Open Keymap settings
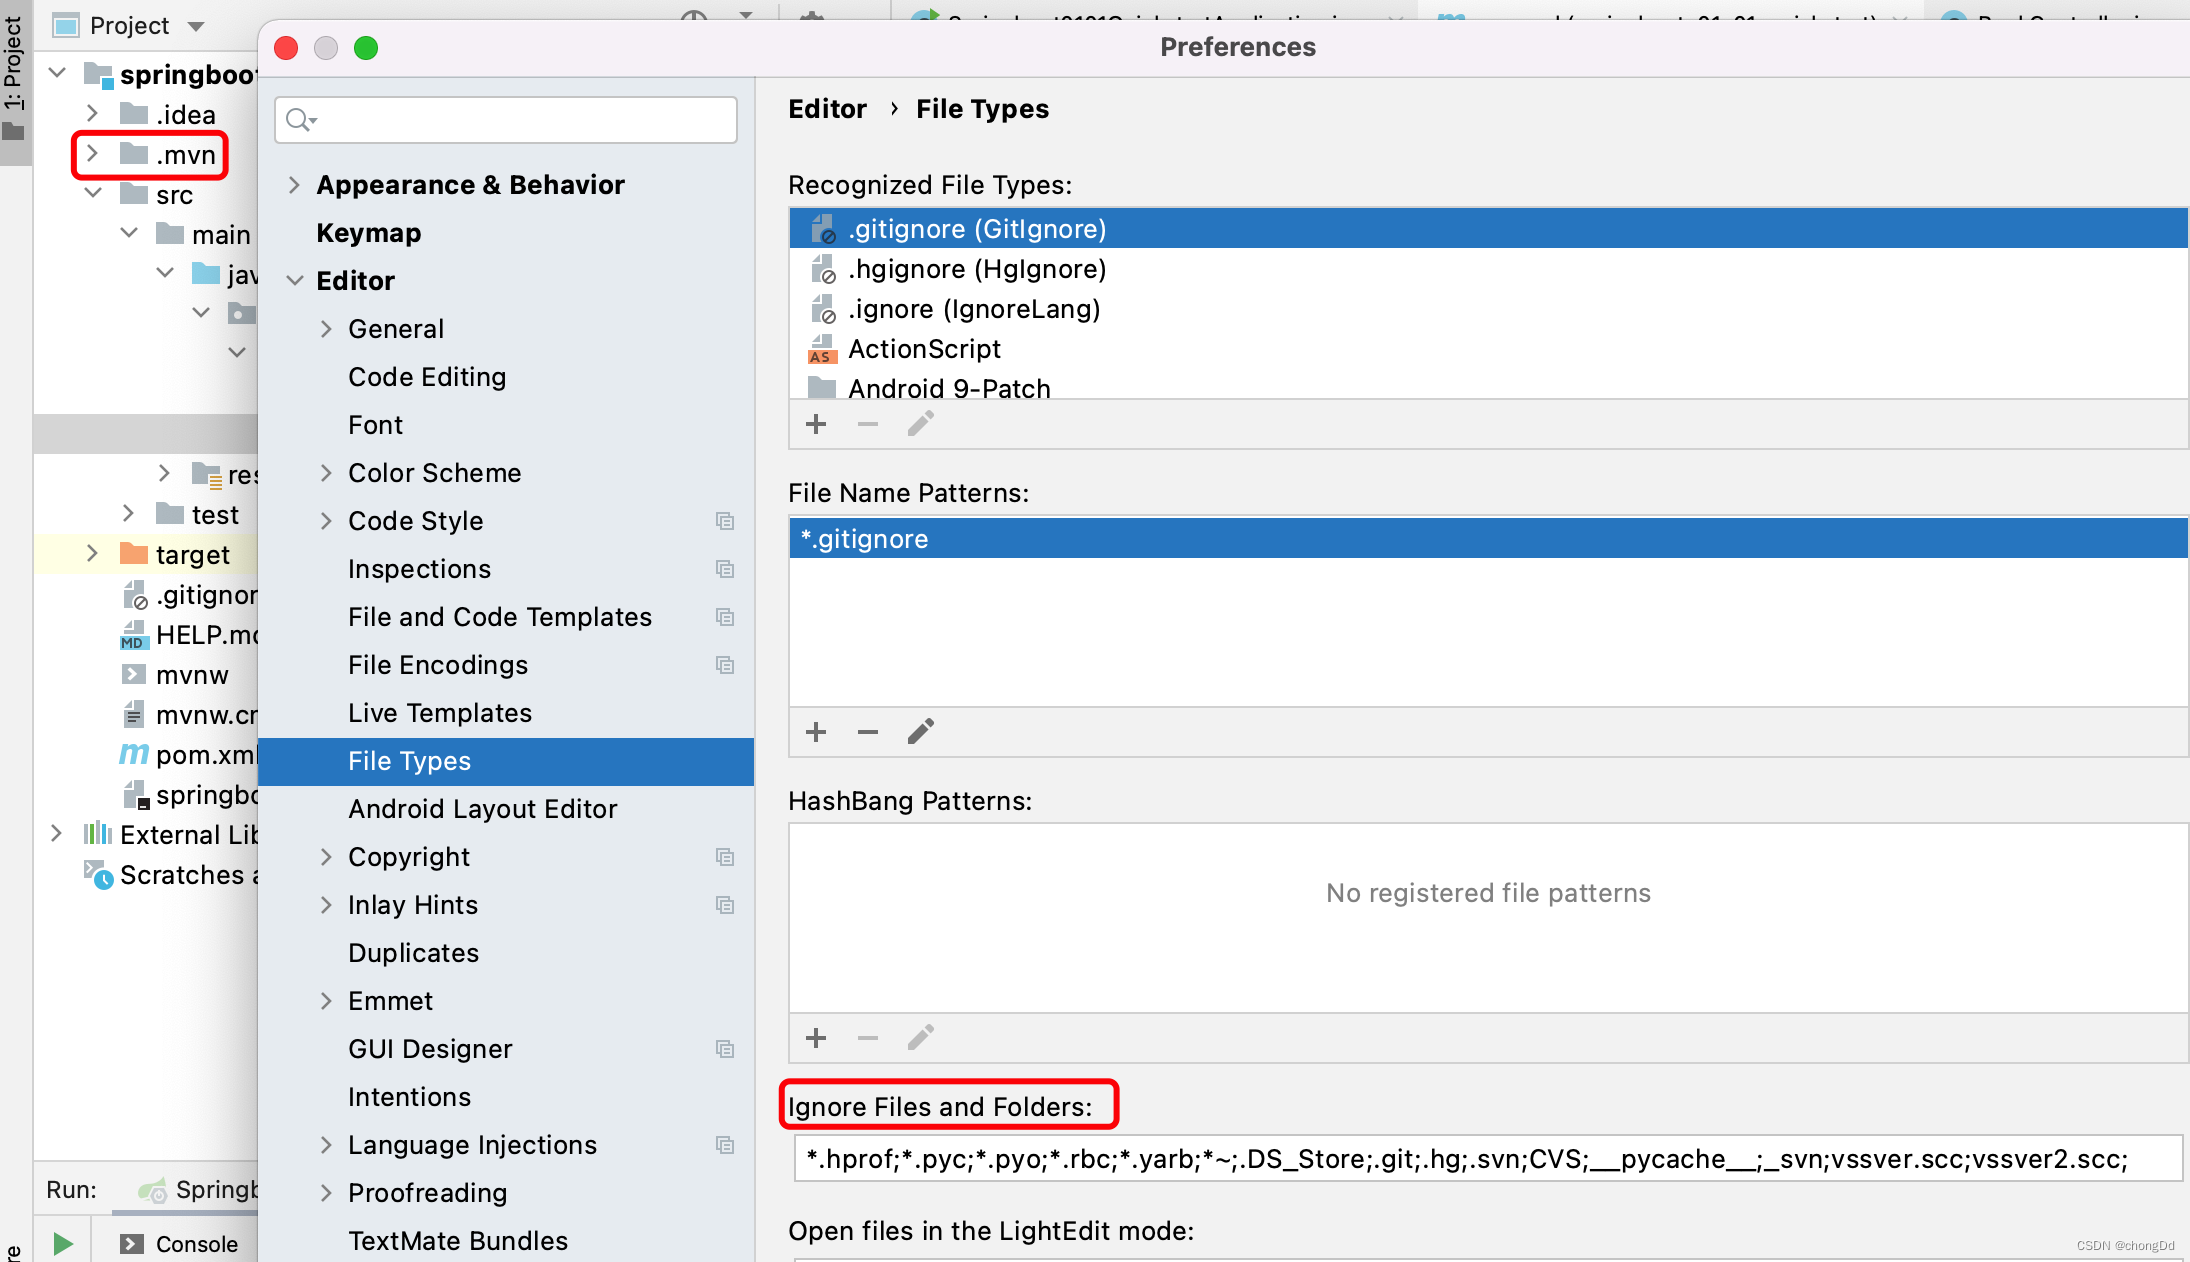This screenshot has height=1262, width=2190. pos(368,233)
